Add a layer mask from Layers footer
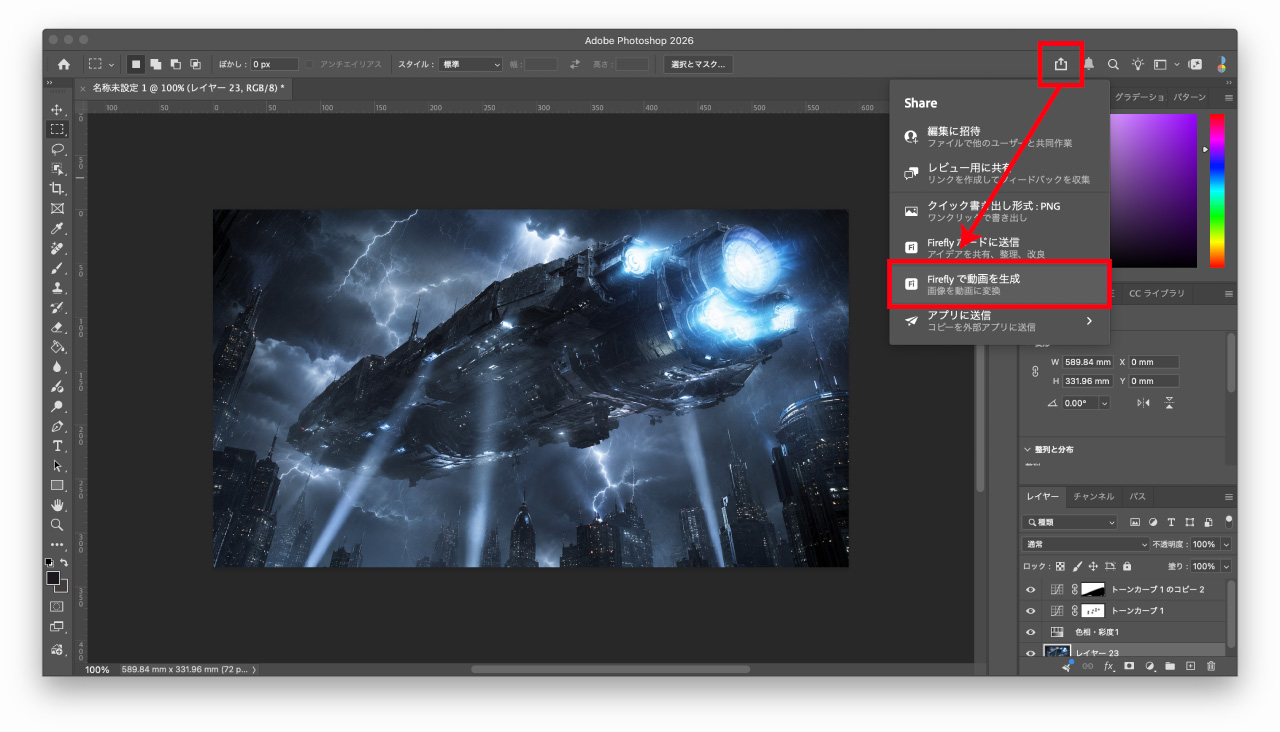This screenshot has width=1280, height=732. [x=1129, y=666]
